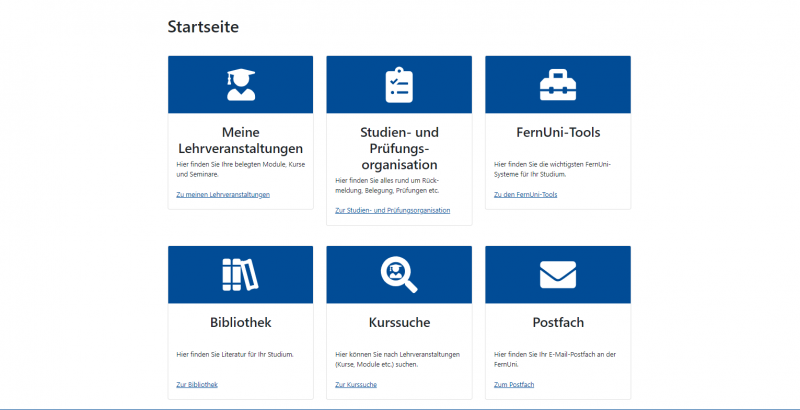The width and height of the screenshot is (800, 410).
Task: Click the magnifier icon on Kurssuche card
Action: tap(399, 275)
